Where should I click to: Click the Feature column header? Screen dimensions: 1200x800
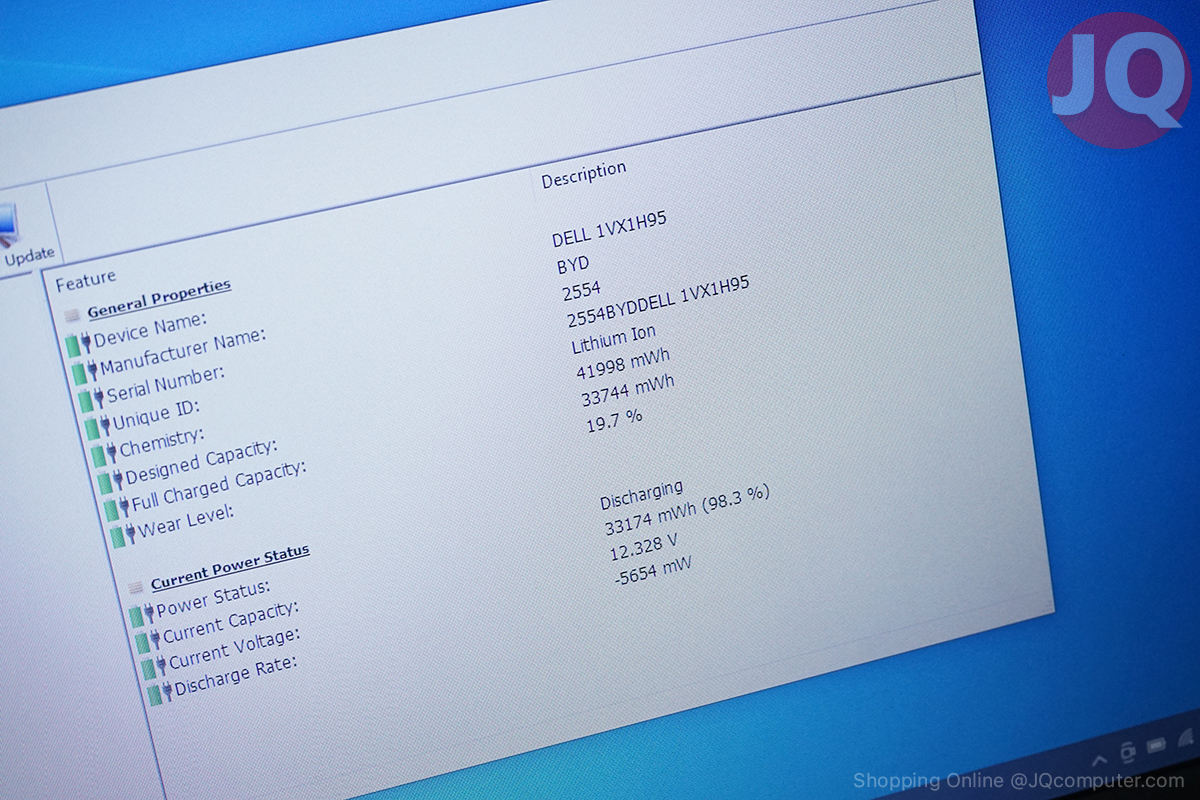point(85,281)
